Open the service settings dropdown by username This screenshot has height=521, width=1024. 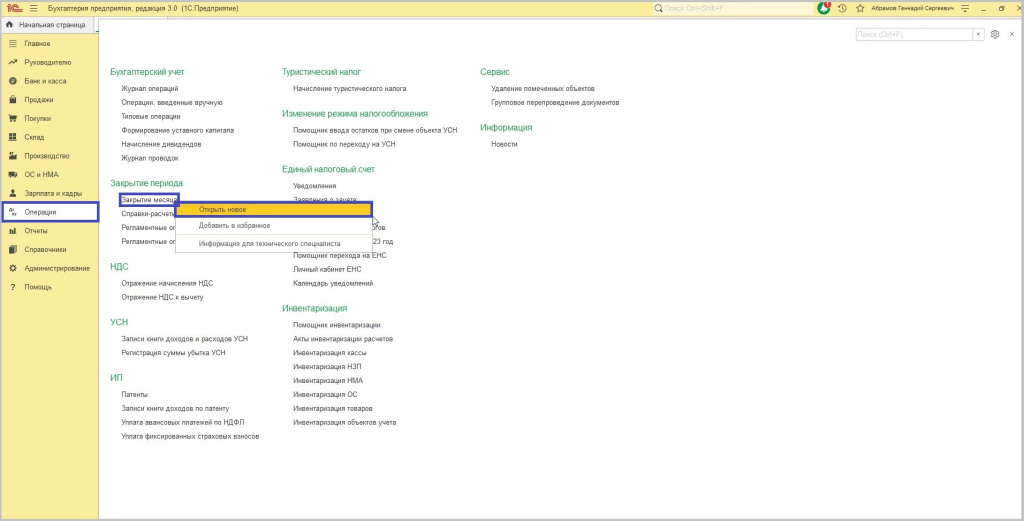pyautogui.click(x=964, y=8)
